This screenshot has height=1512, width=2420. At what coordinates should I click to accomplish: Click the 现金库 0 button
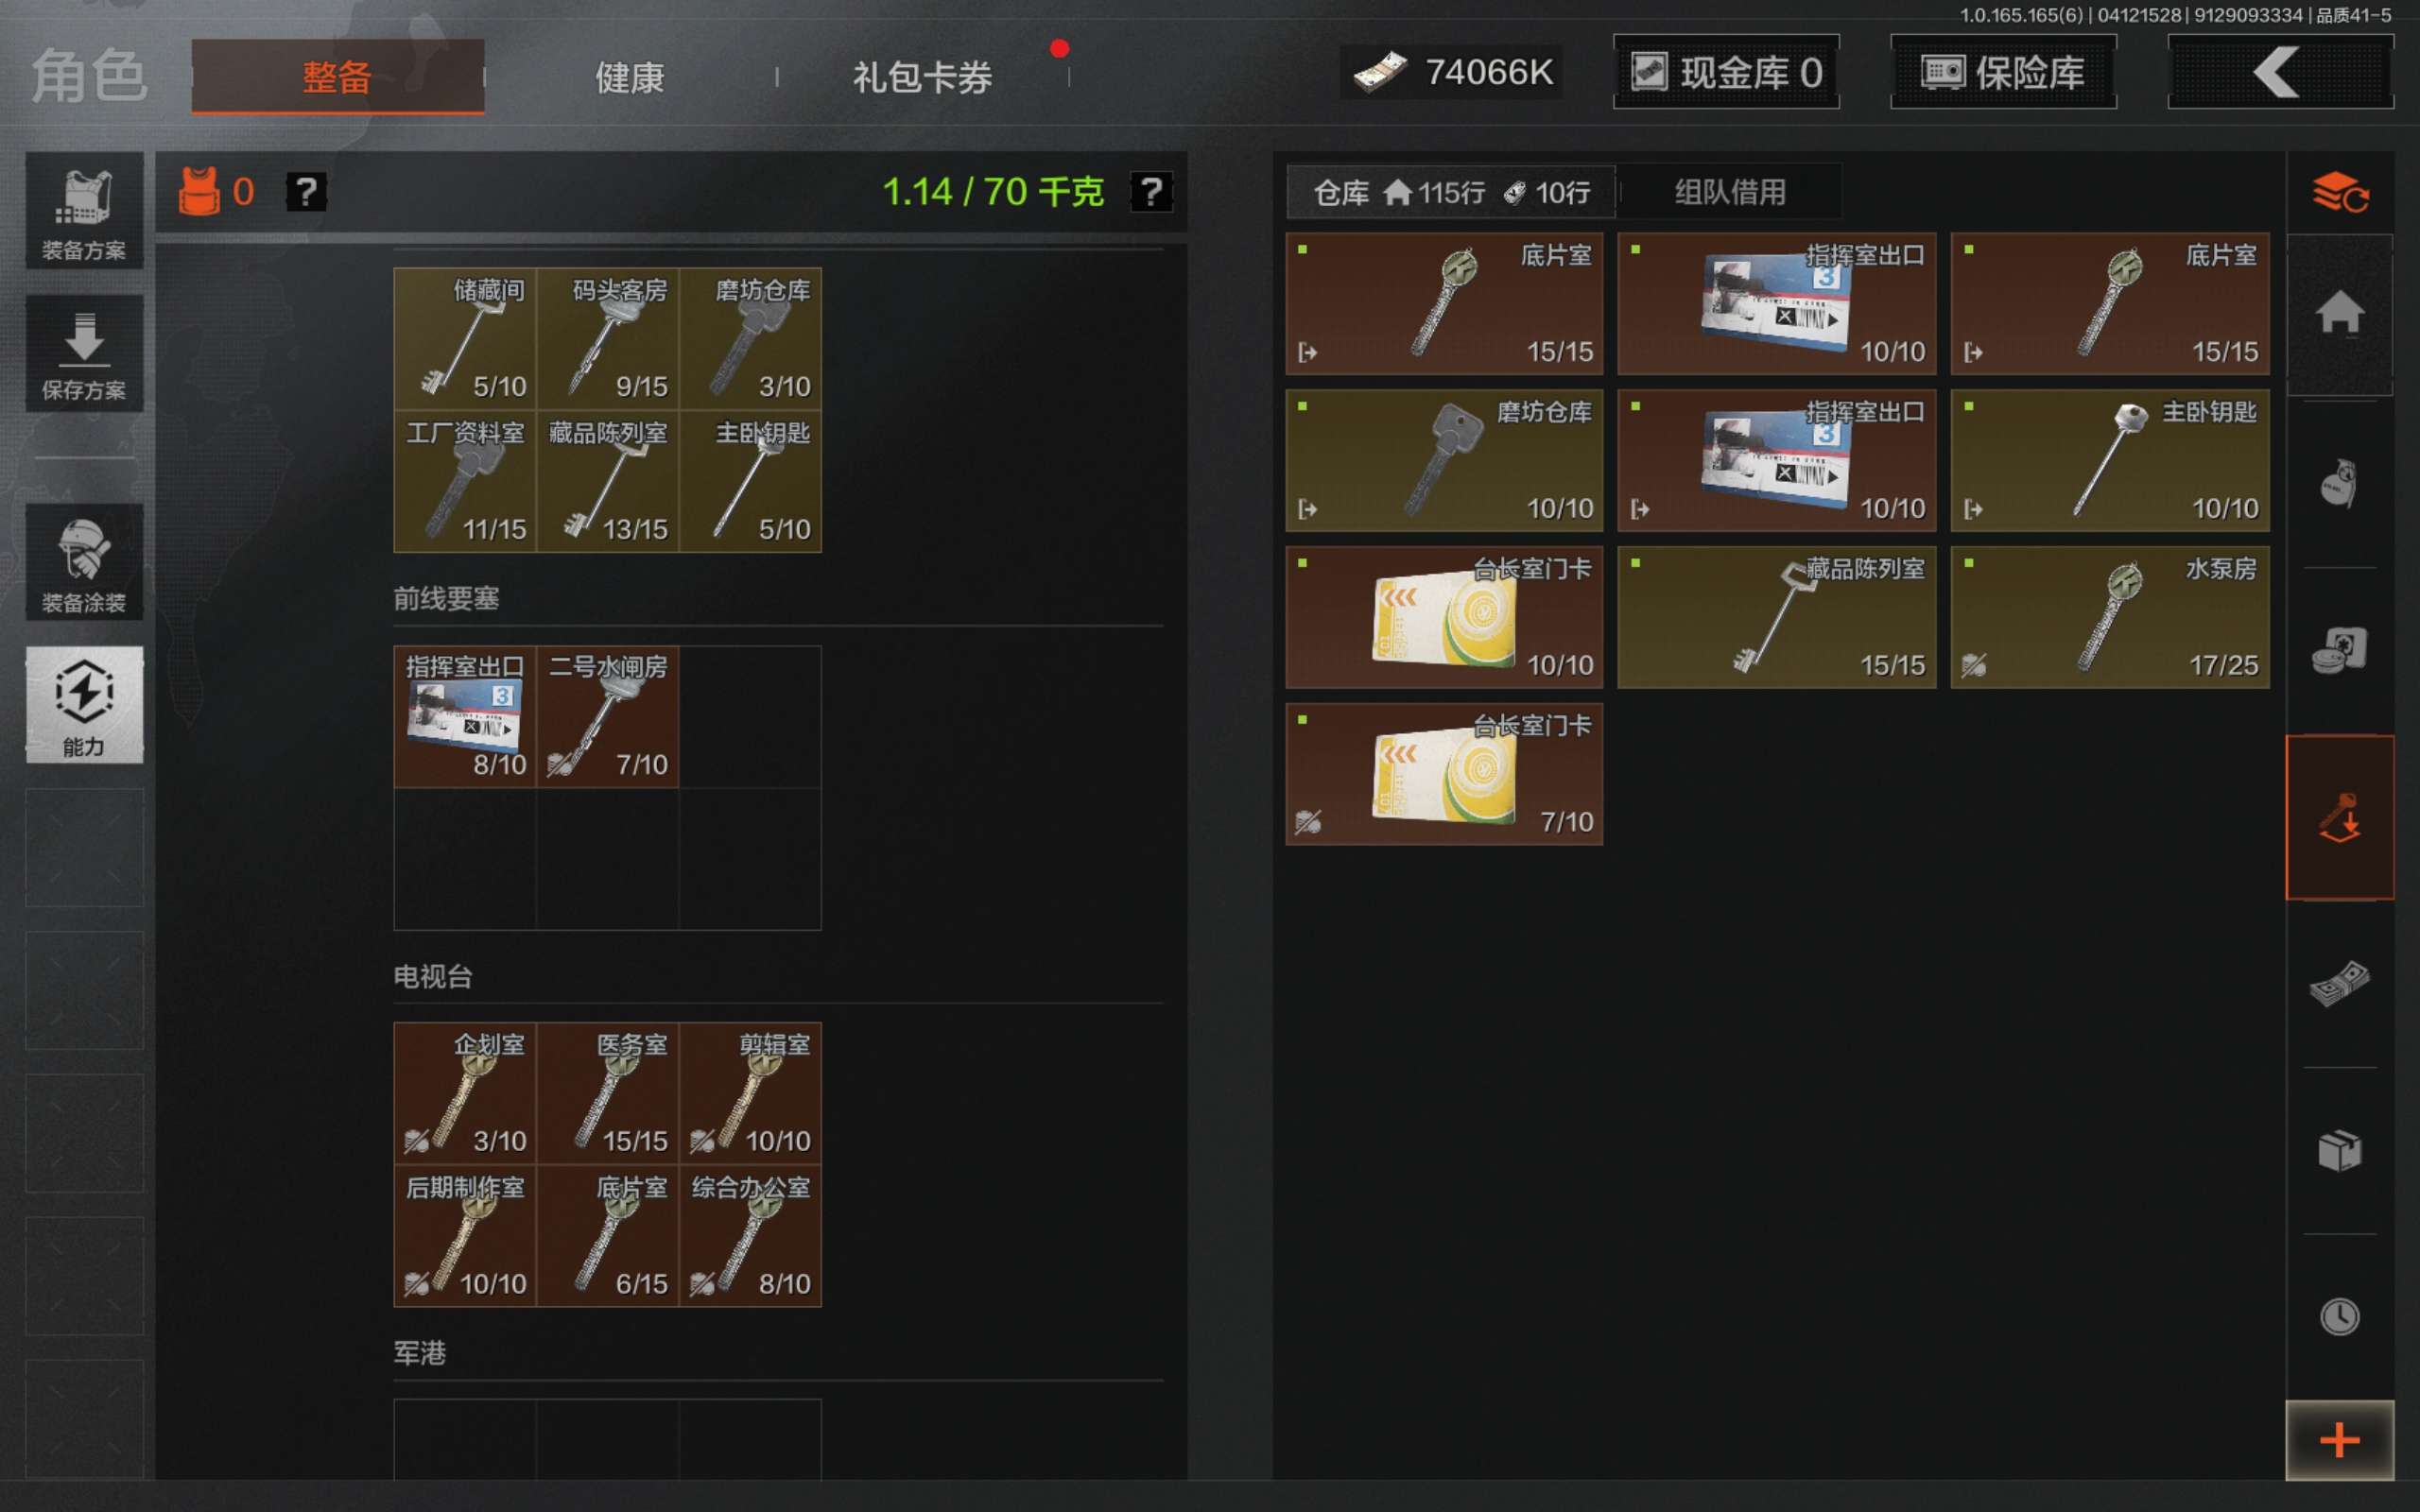(x=1726, y=72)
